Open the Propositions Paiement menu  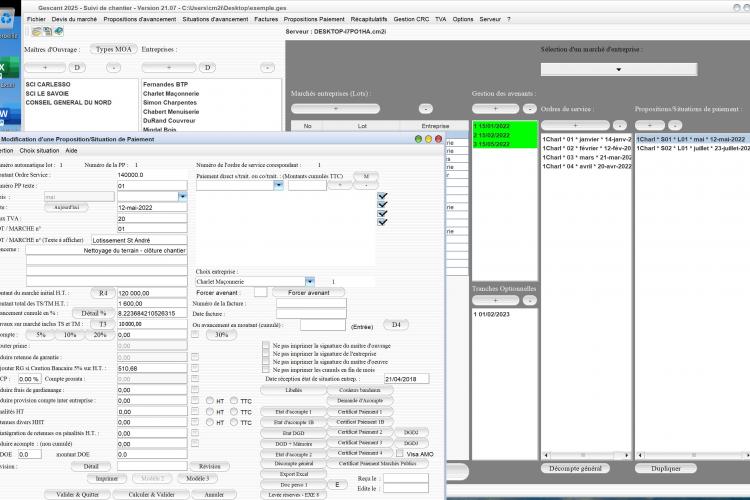point(314,19)
